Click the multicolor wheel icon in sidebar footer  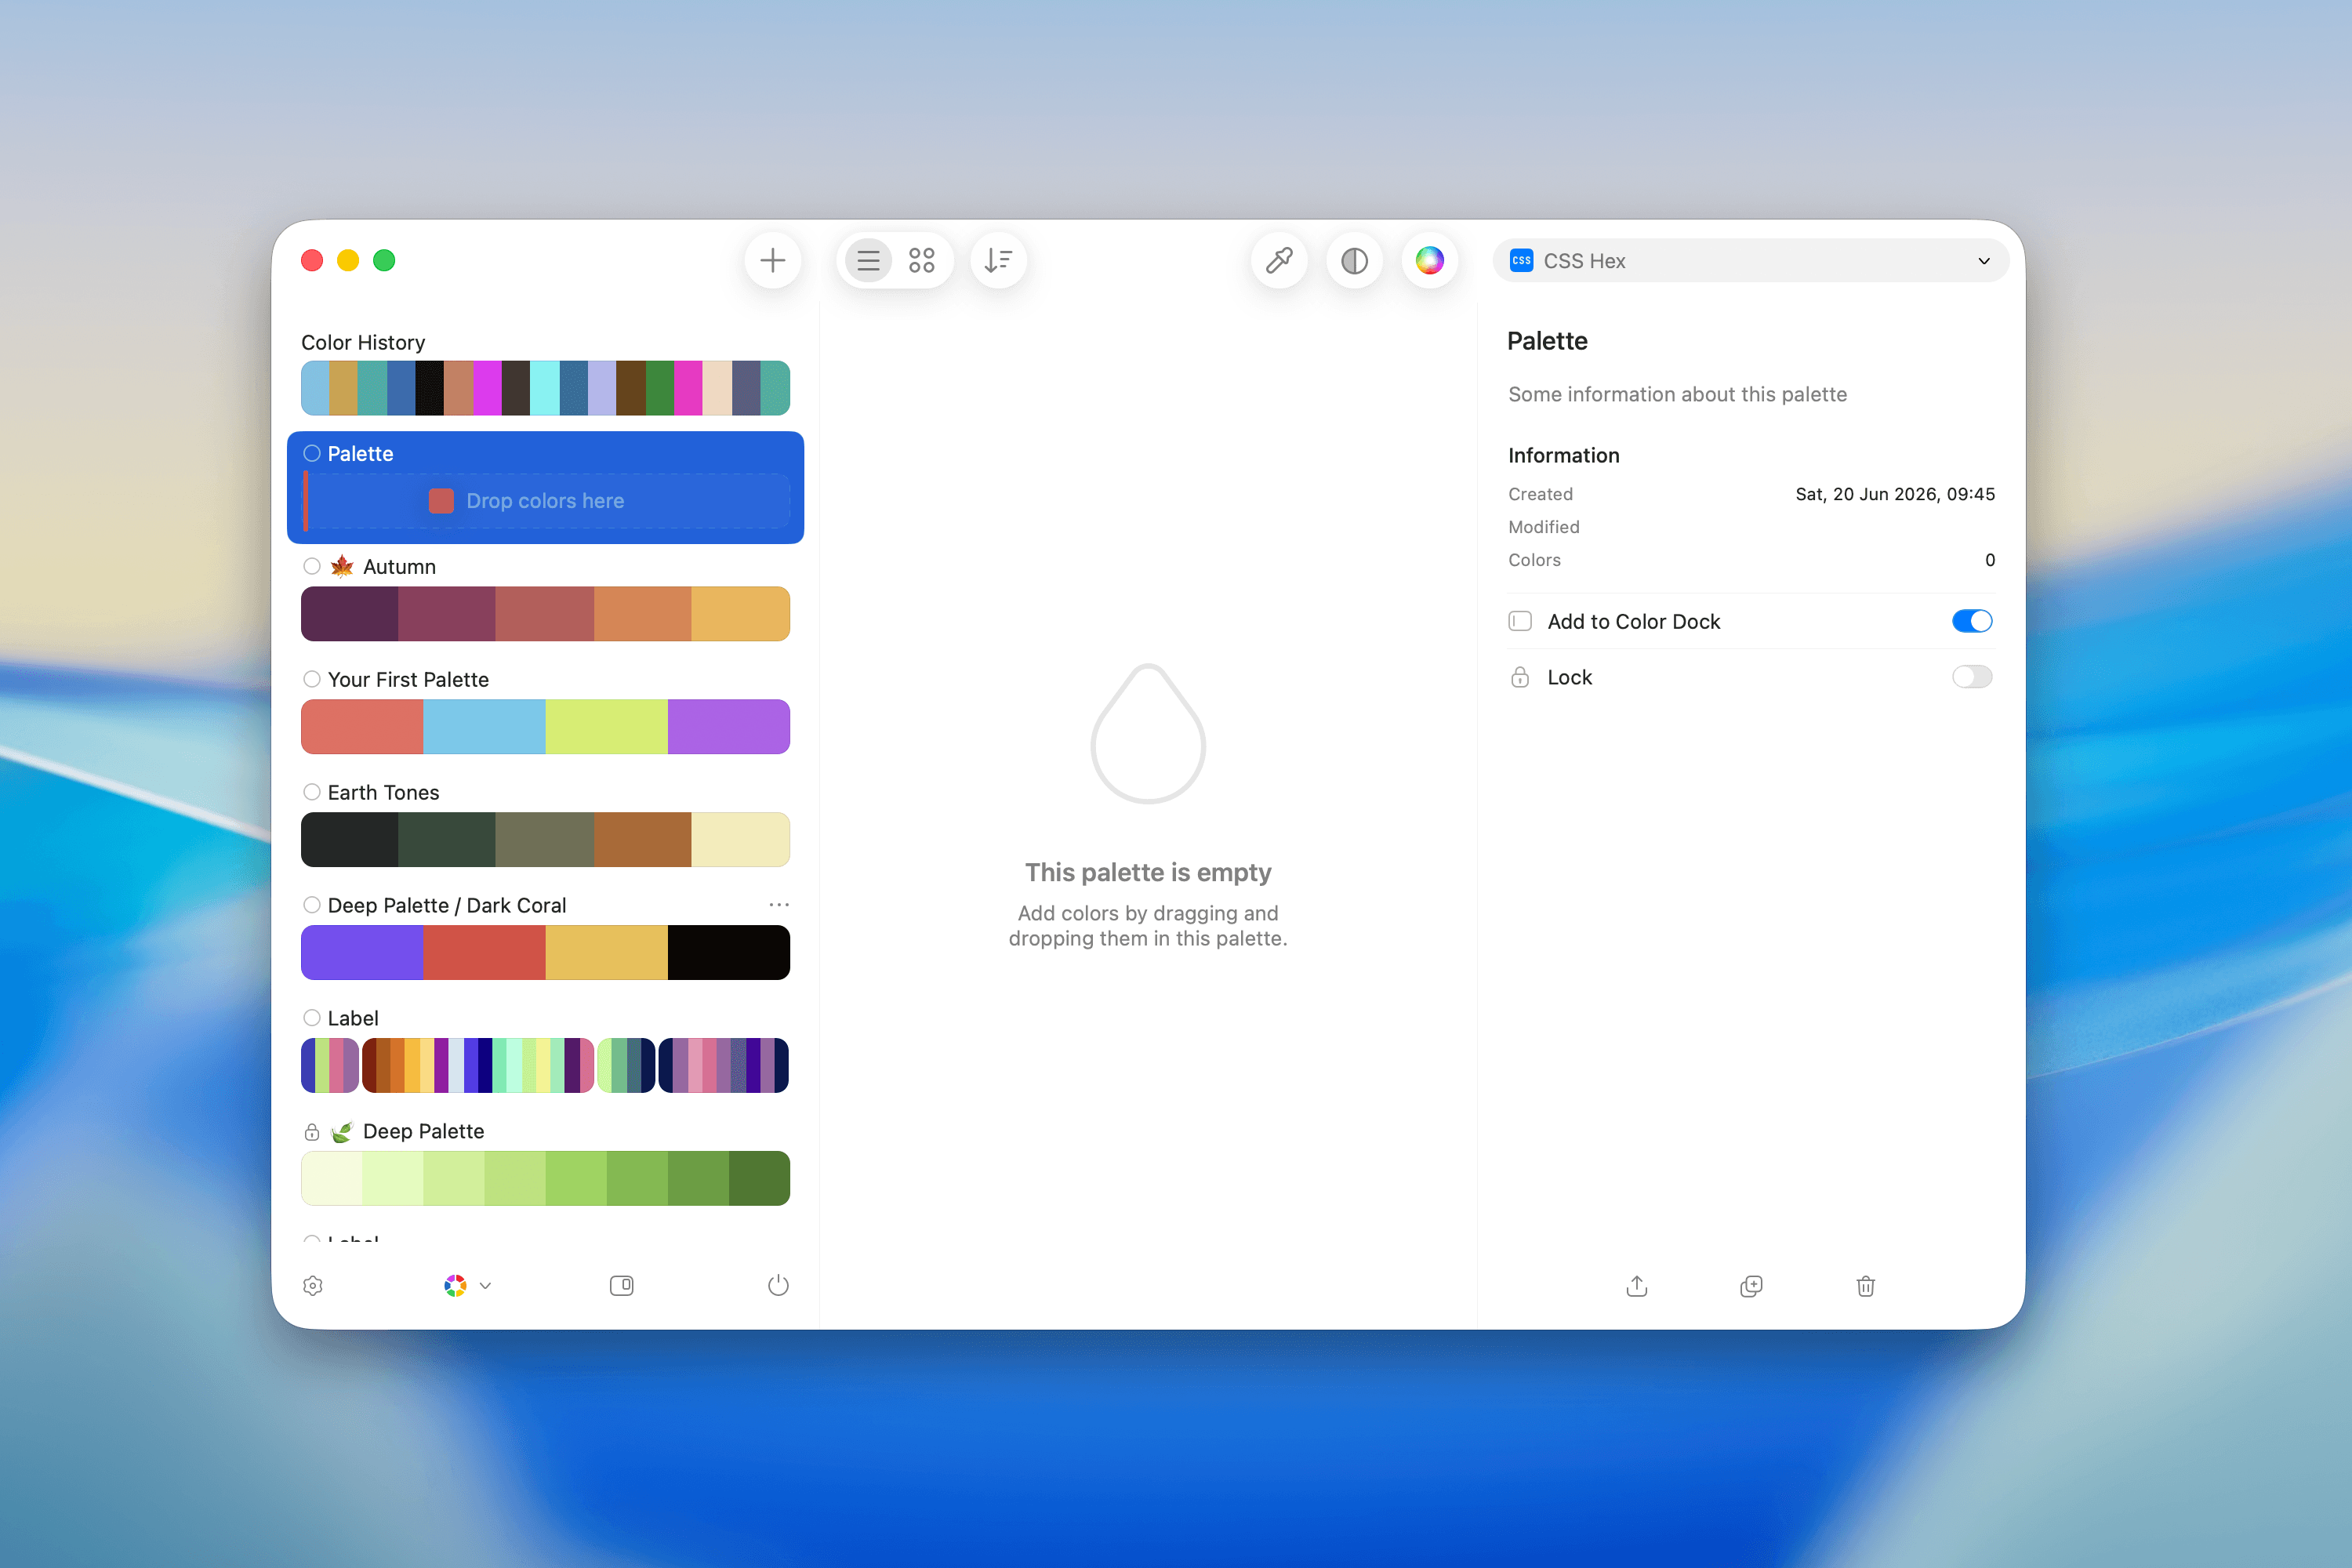(x=455, y=1286)
